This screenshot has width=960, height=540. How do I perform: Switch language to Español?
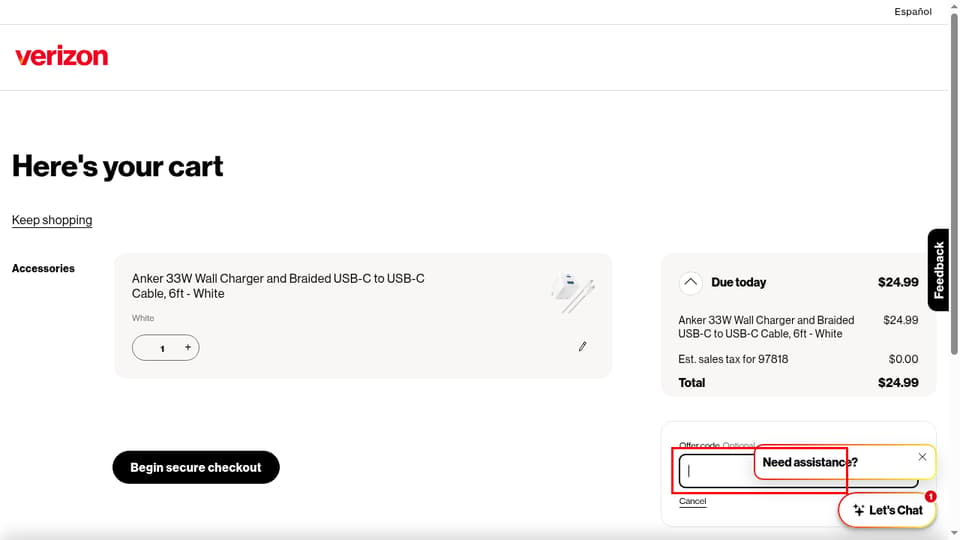pyautogui.click(x=912, y=12)
